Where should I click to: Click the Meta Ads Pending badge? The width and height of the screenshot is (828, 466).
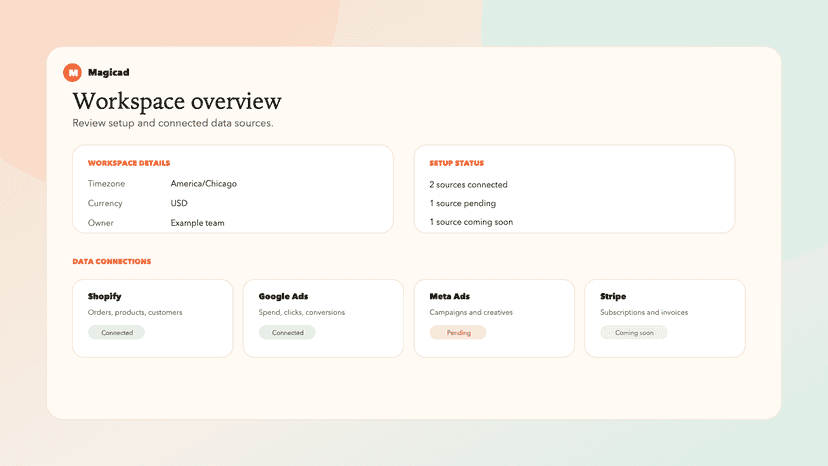click(x=458, y=332)
